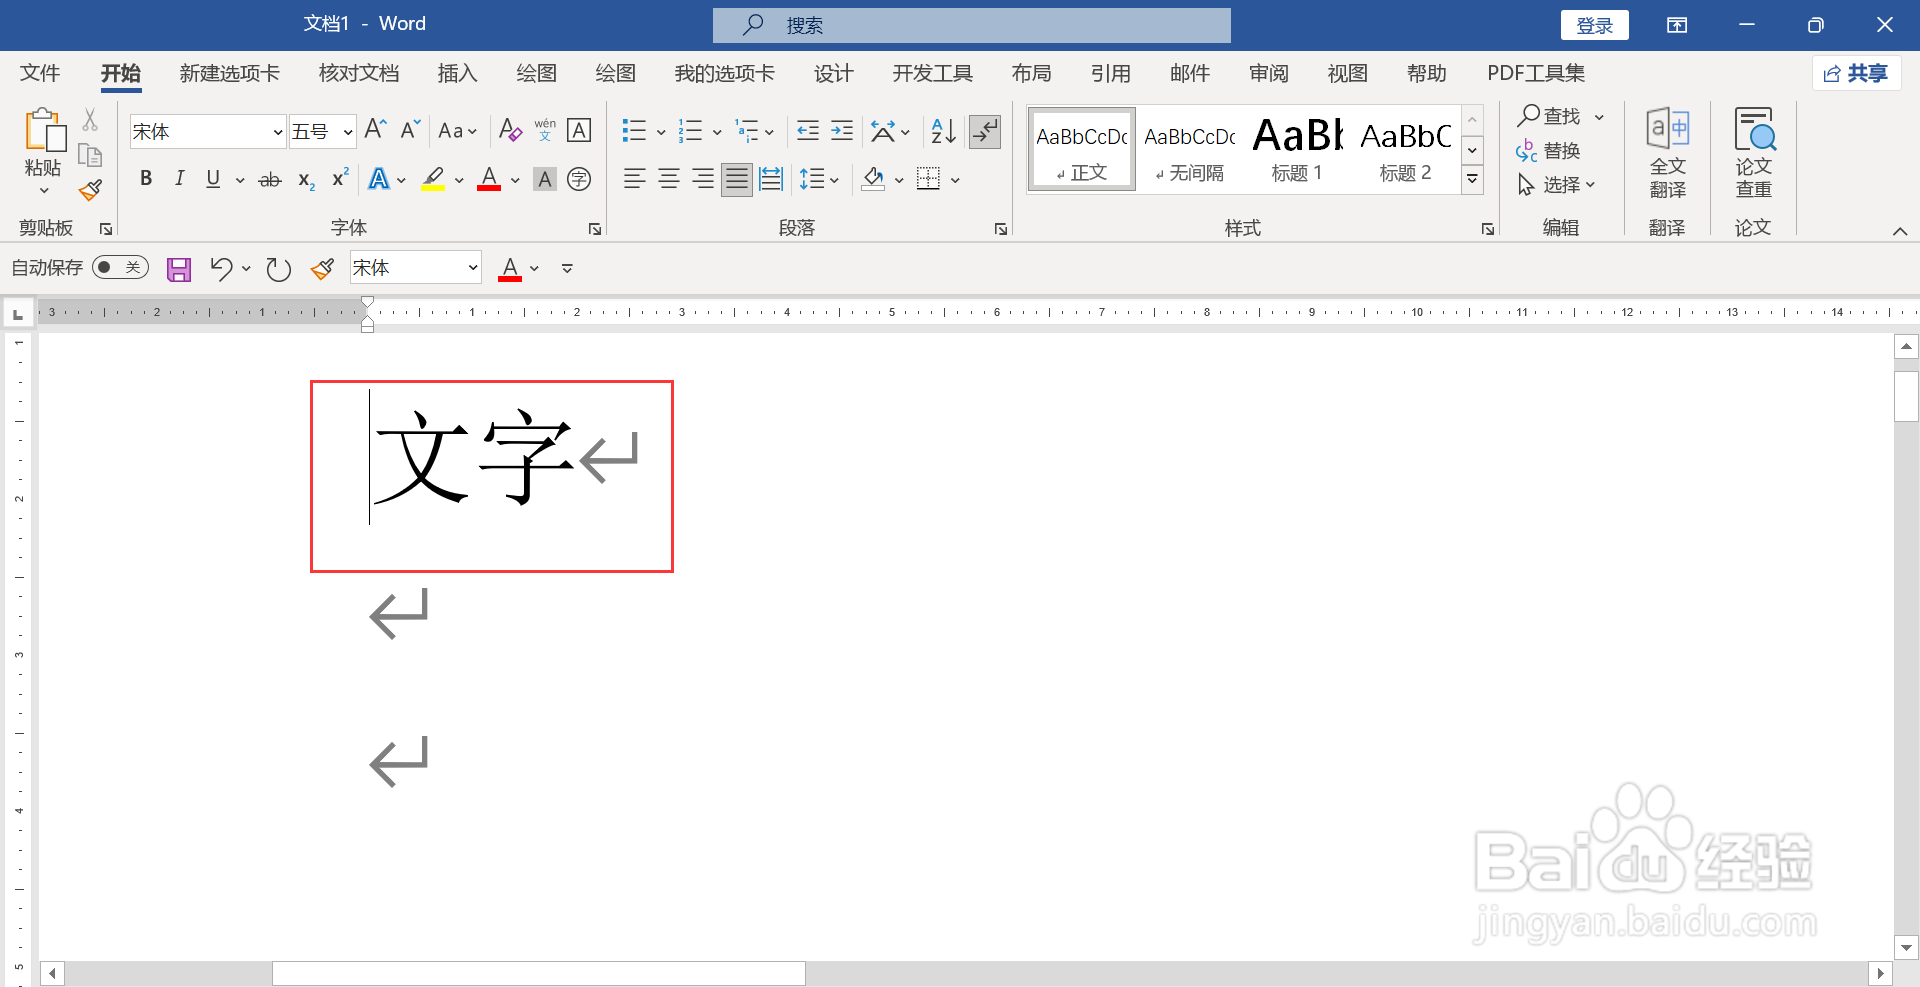Expand the bullet list dropdown arrow
The height and width of the screenshot is (987, 1920).
tap(661, 131)
